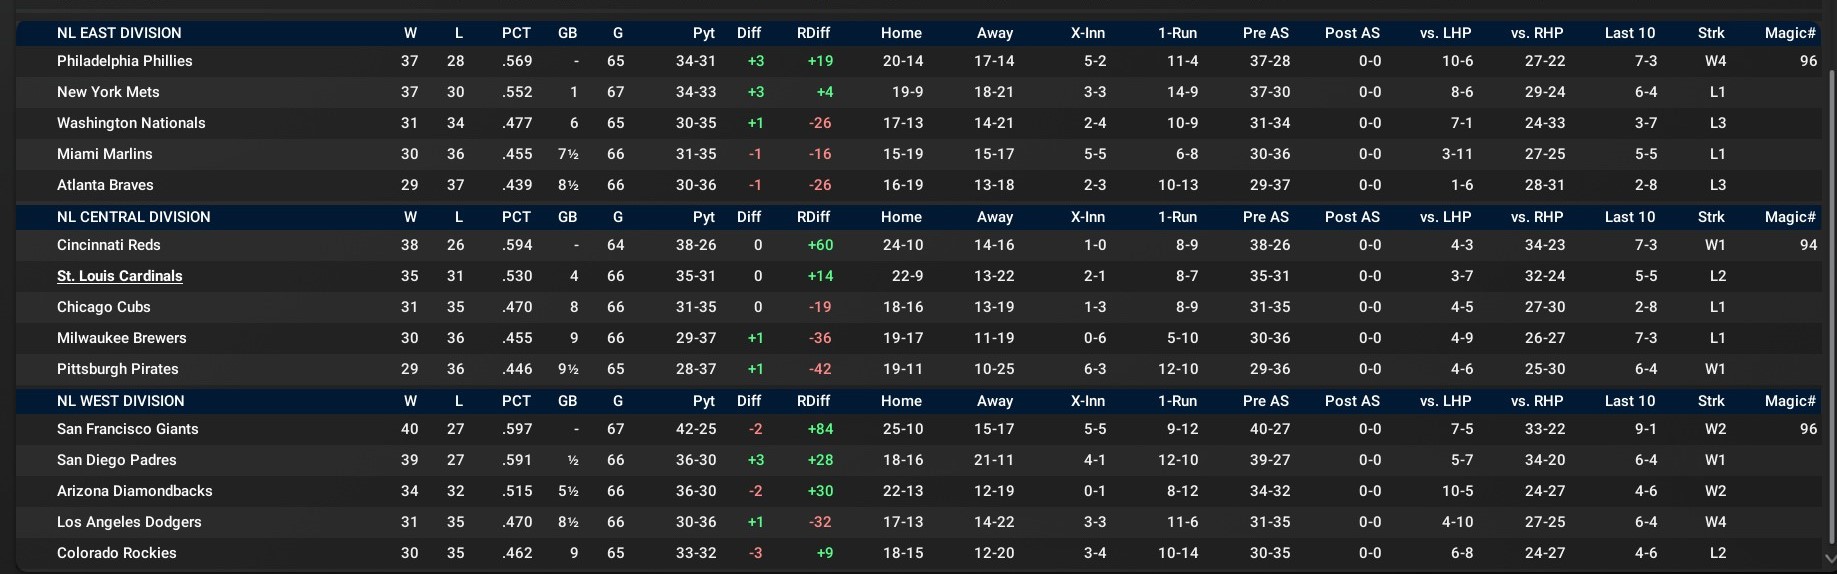
Task: Select Cincinnati Reds in the standings
Action: coord(108,245)
